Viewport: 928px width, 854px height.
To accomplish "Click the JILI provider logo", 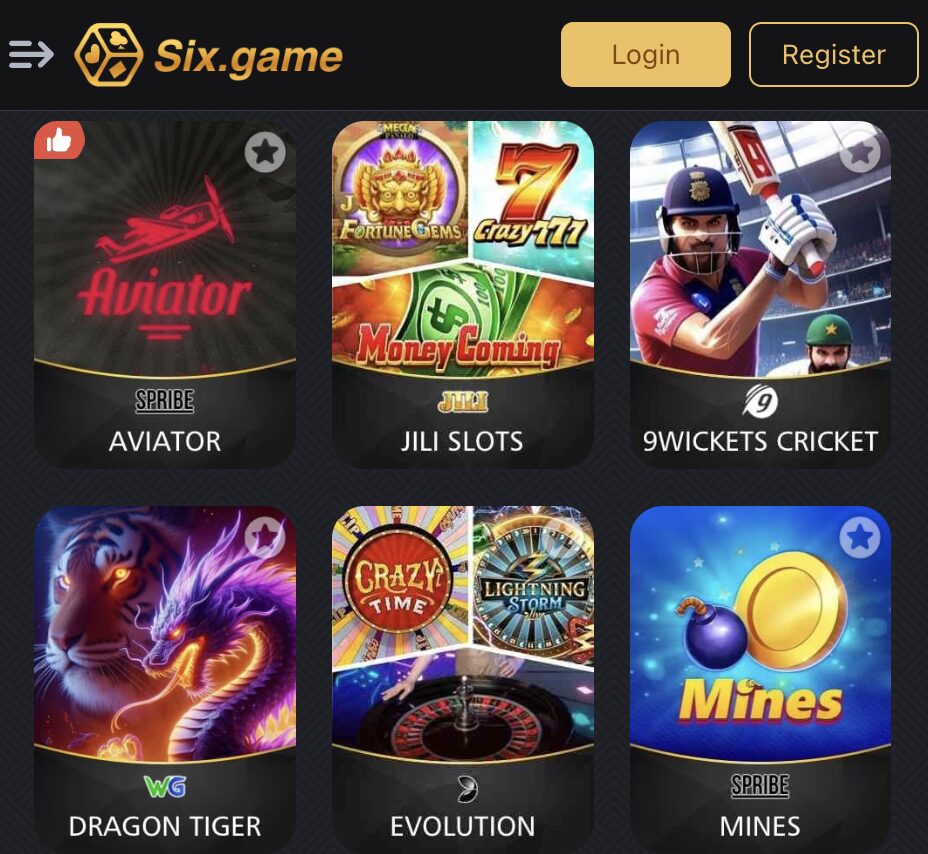I will (462, 402).
